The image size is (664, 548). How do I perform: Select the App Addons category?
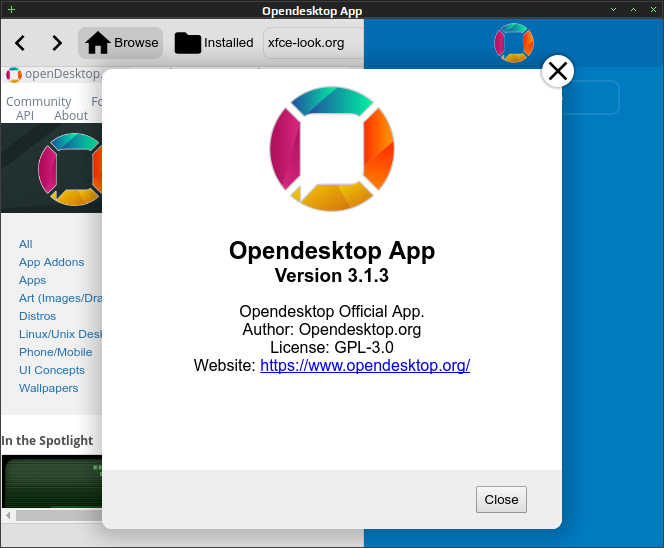click(51, 262)
